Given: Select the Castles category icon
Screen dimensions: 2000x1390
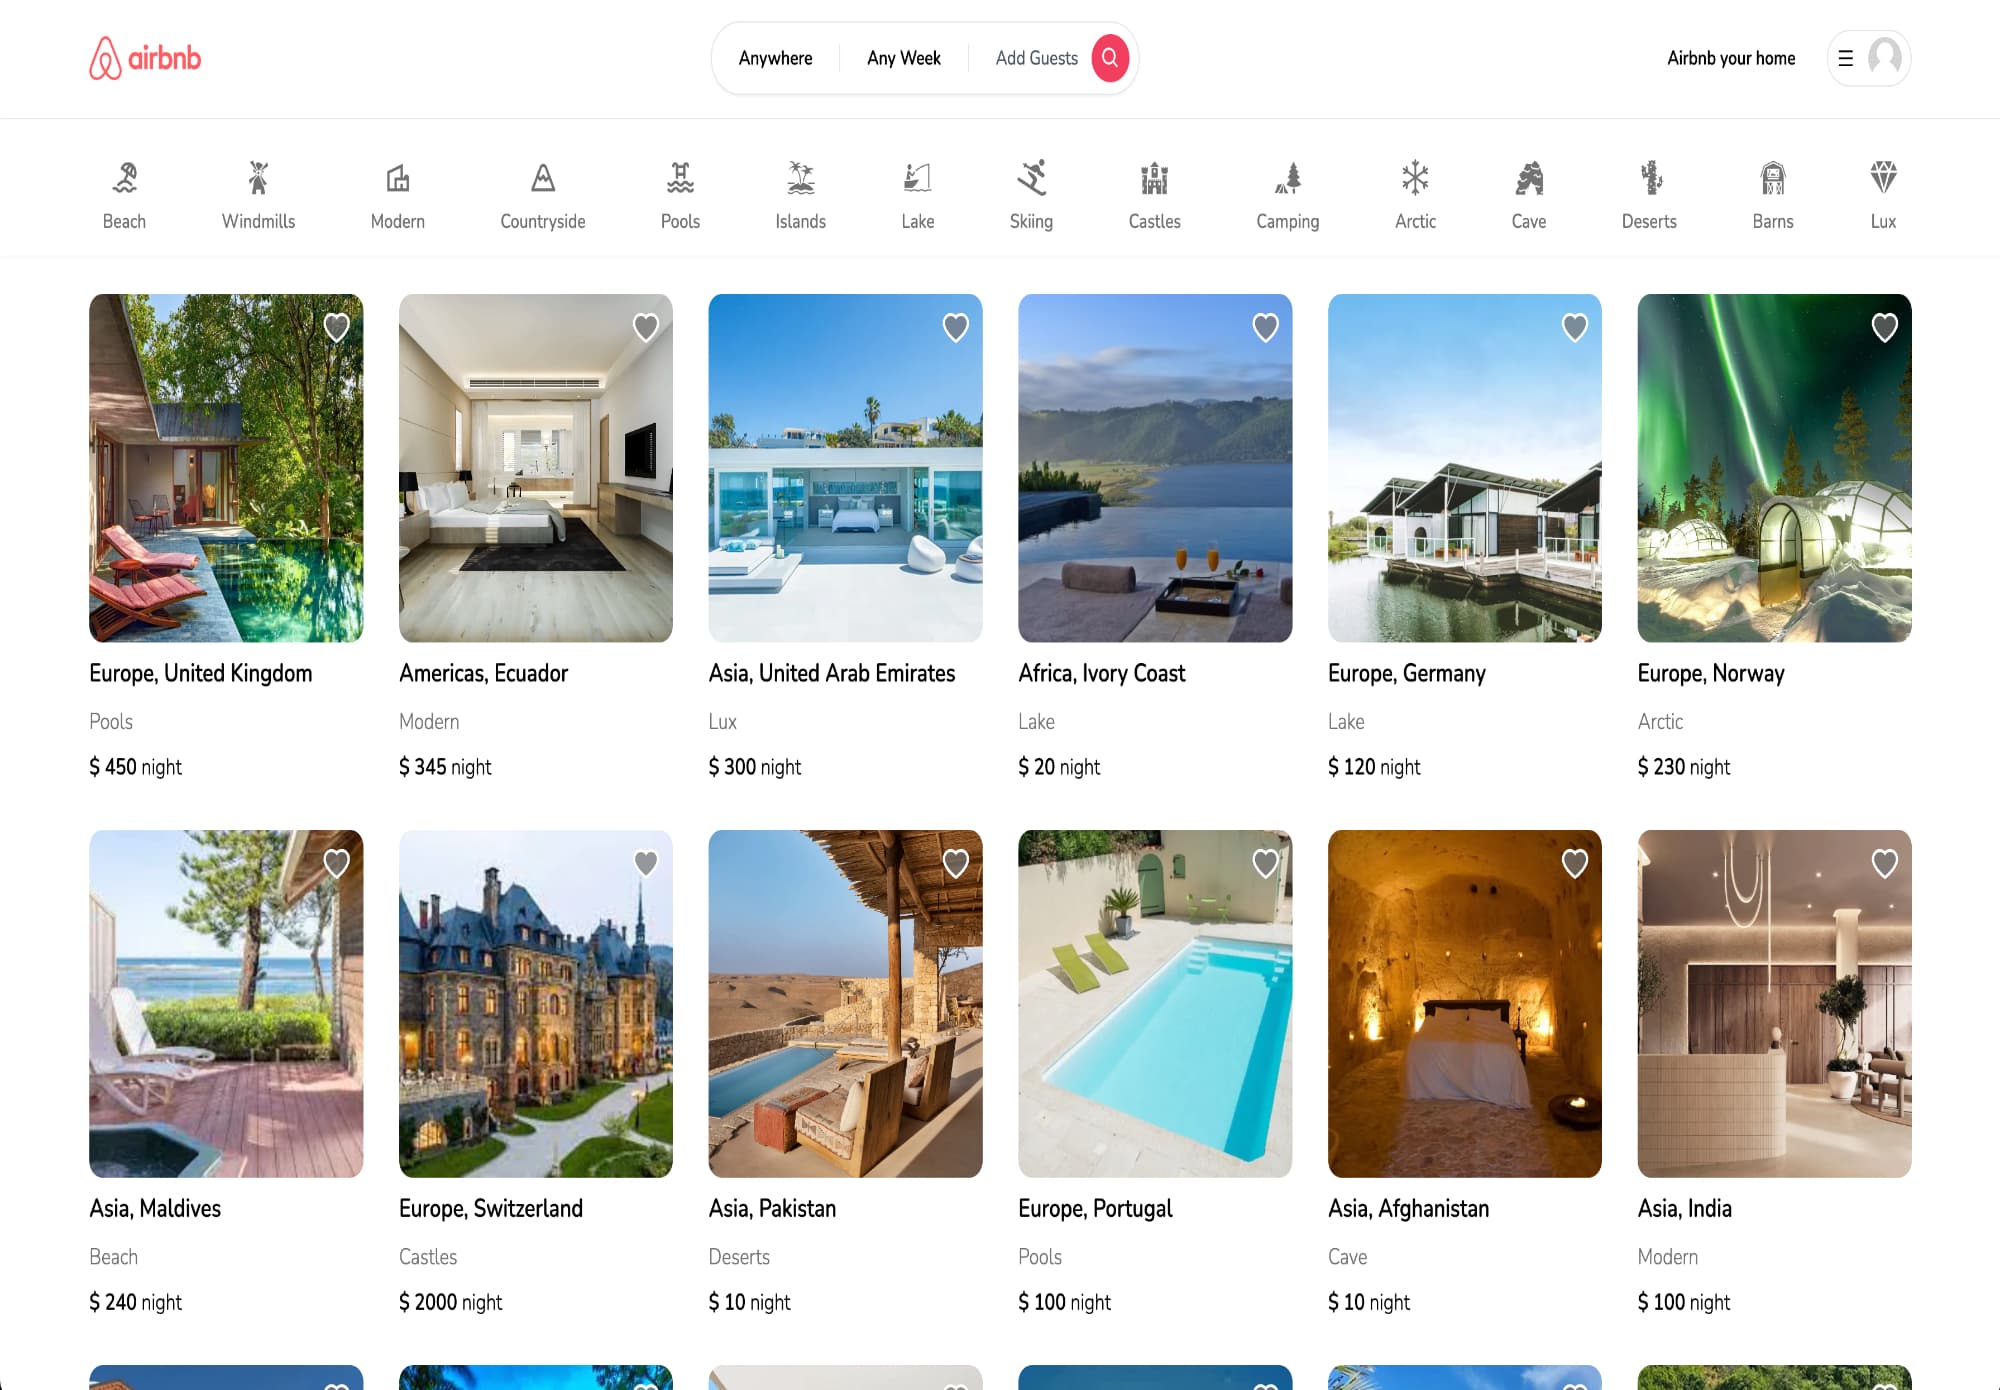Looking at the screenshot, I should click(x=1154, y=178).
